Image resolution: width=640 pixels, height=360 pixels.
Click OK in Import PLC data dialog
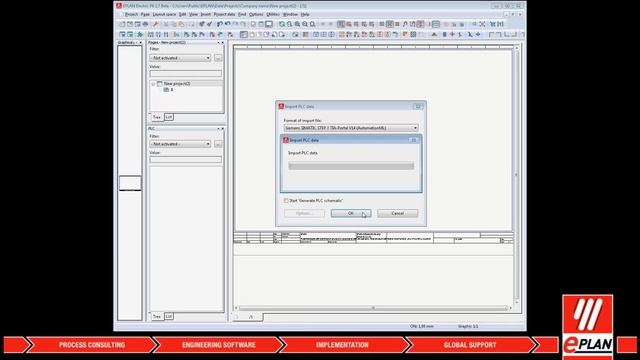click(x=351, y=213)
